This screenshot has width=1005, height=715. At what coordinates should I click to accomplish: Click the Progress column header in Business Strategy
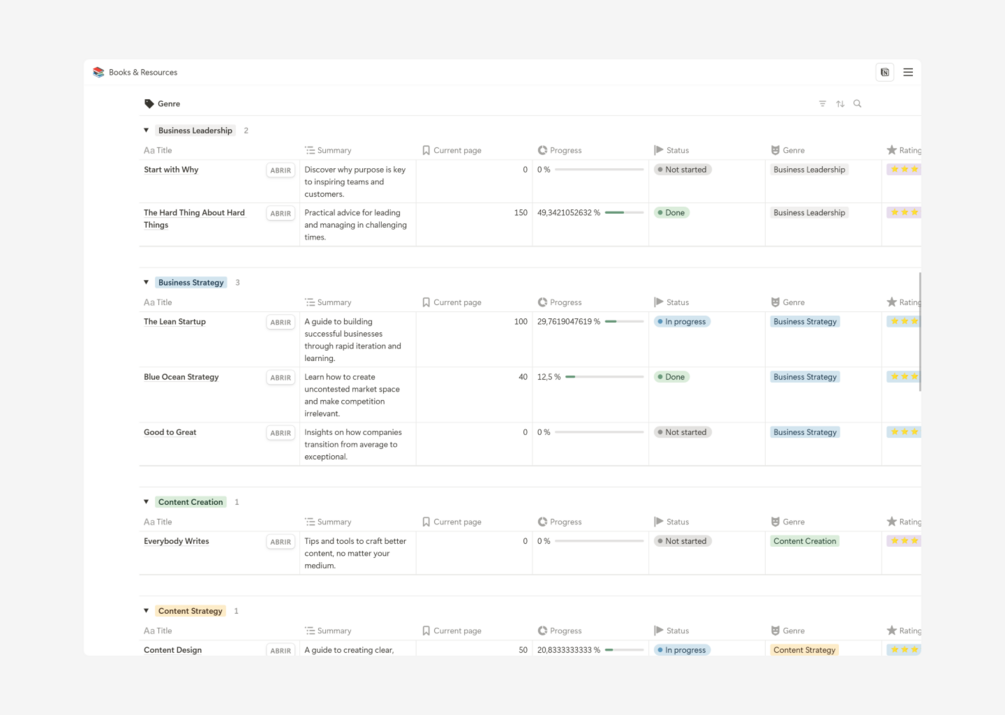(565, 302)
